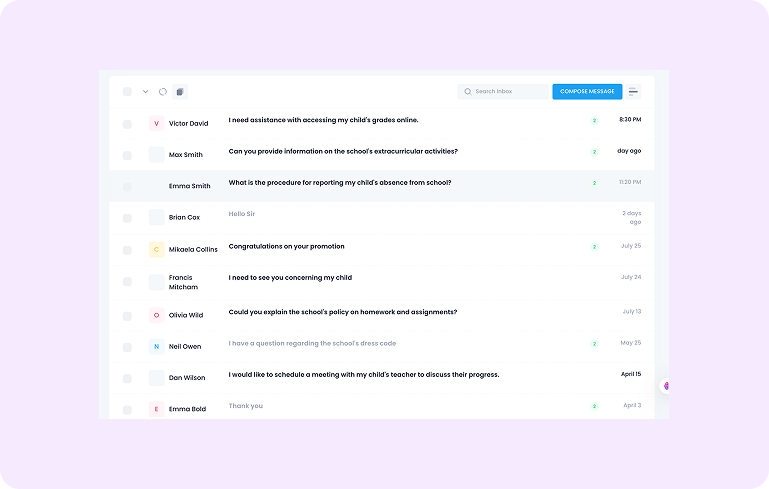Click the sender name Neil Owen
The width and height of the screenshot is (769, 489).
tap(185, 347)
